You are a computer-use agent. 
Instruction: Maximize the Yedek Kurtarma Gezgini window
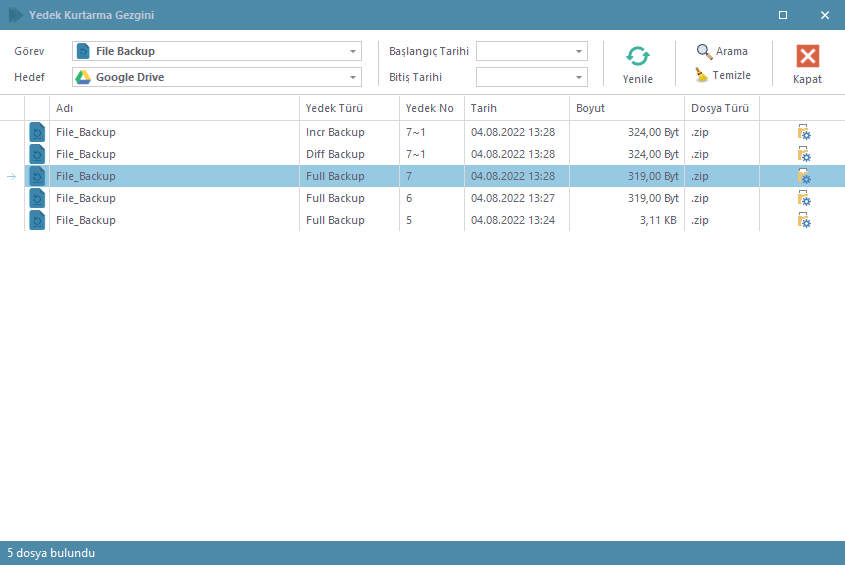(783, 15)
